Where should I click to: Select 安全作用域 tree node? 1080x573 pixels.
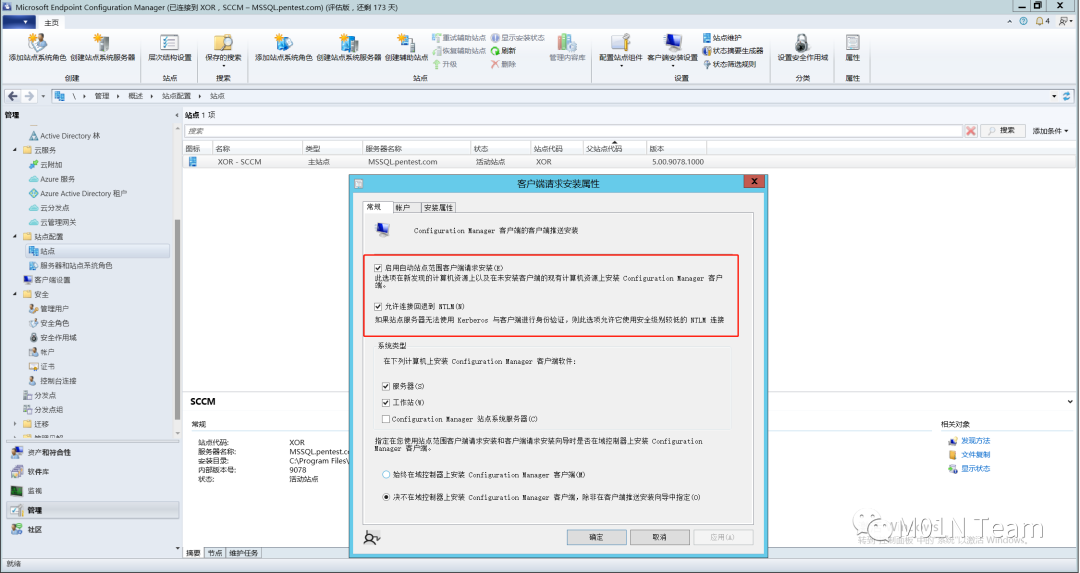click(x=52, y=337)
